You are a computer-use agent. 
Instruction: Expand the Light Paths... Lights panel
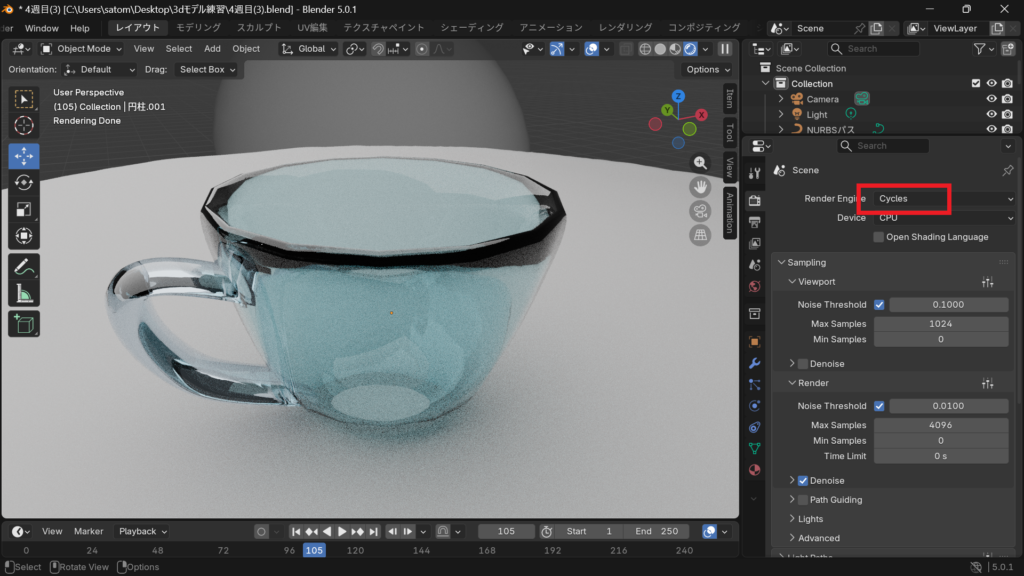(810, 519)
